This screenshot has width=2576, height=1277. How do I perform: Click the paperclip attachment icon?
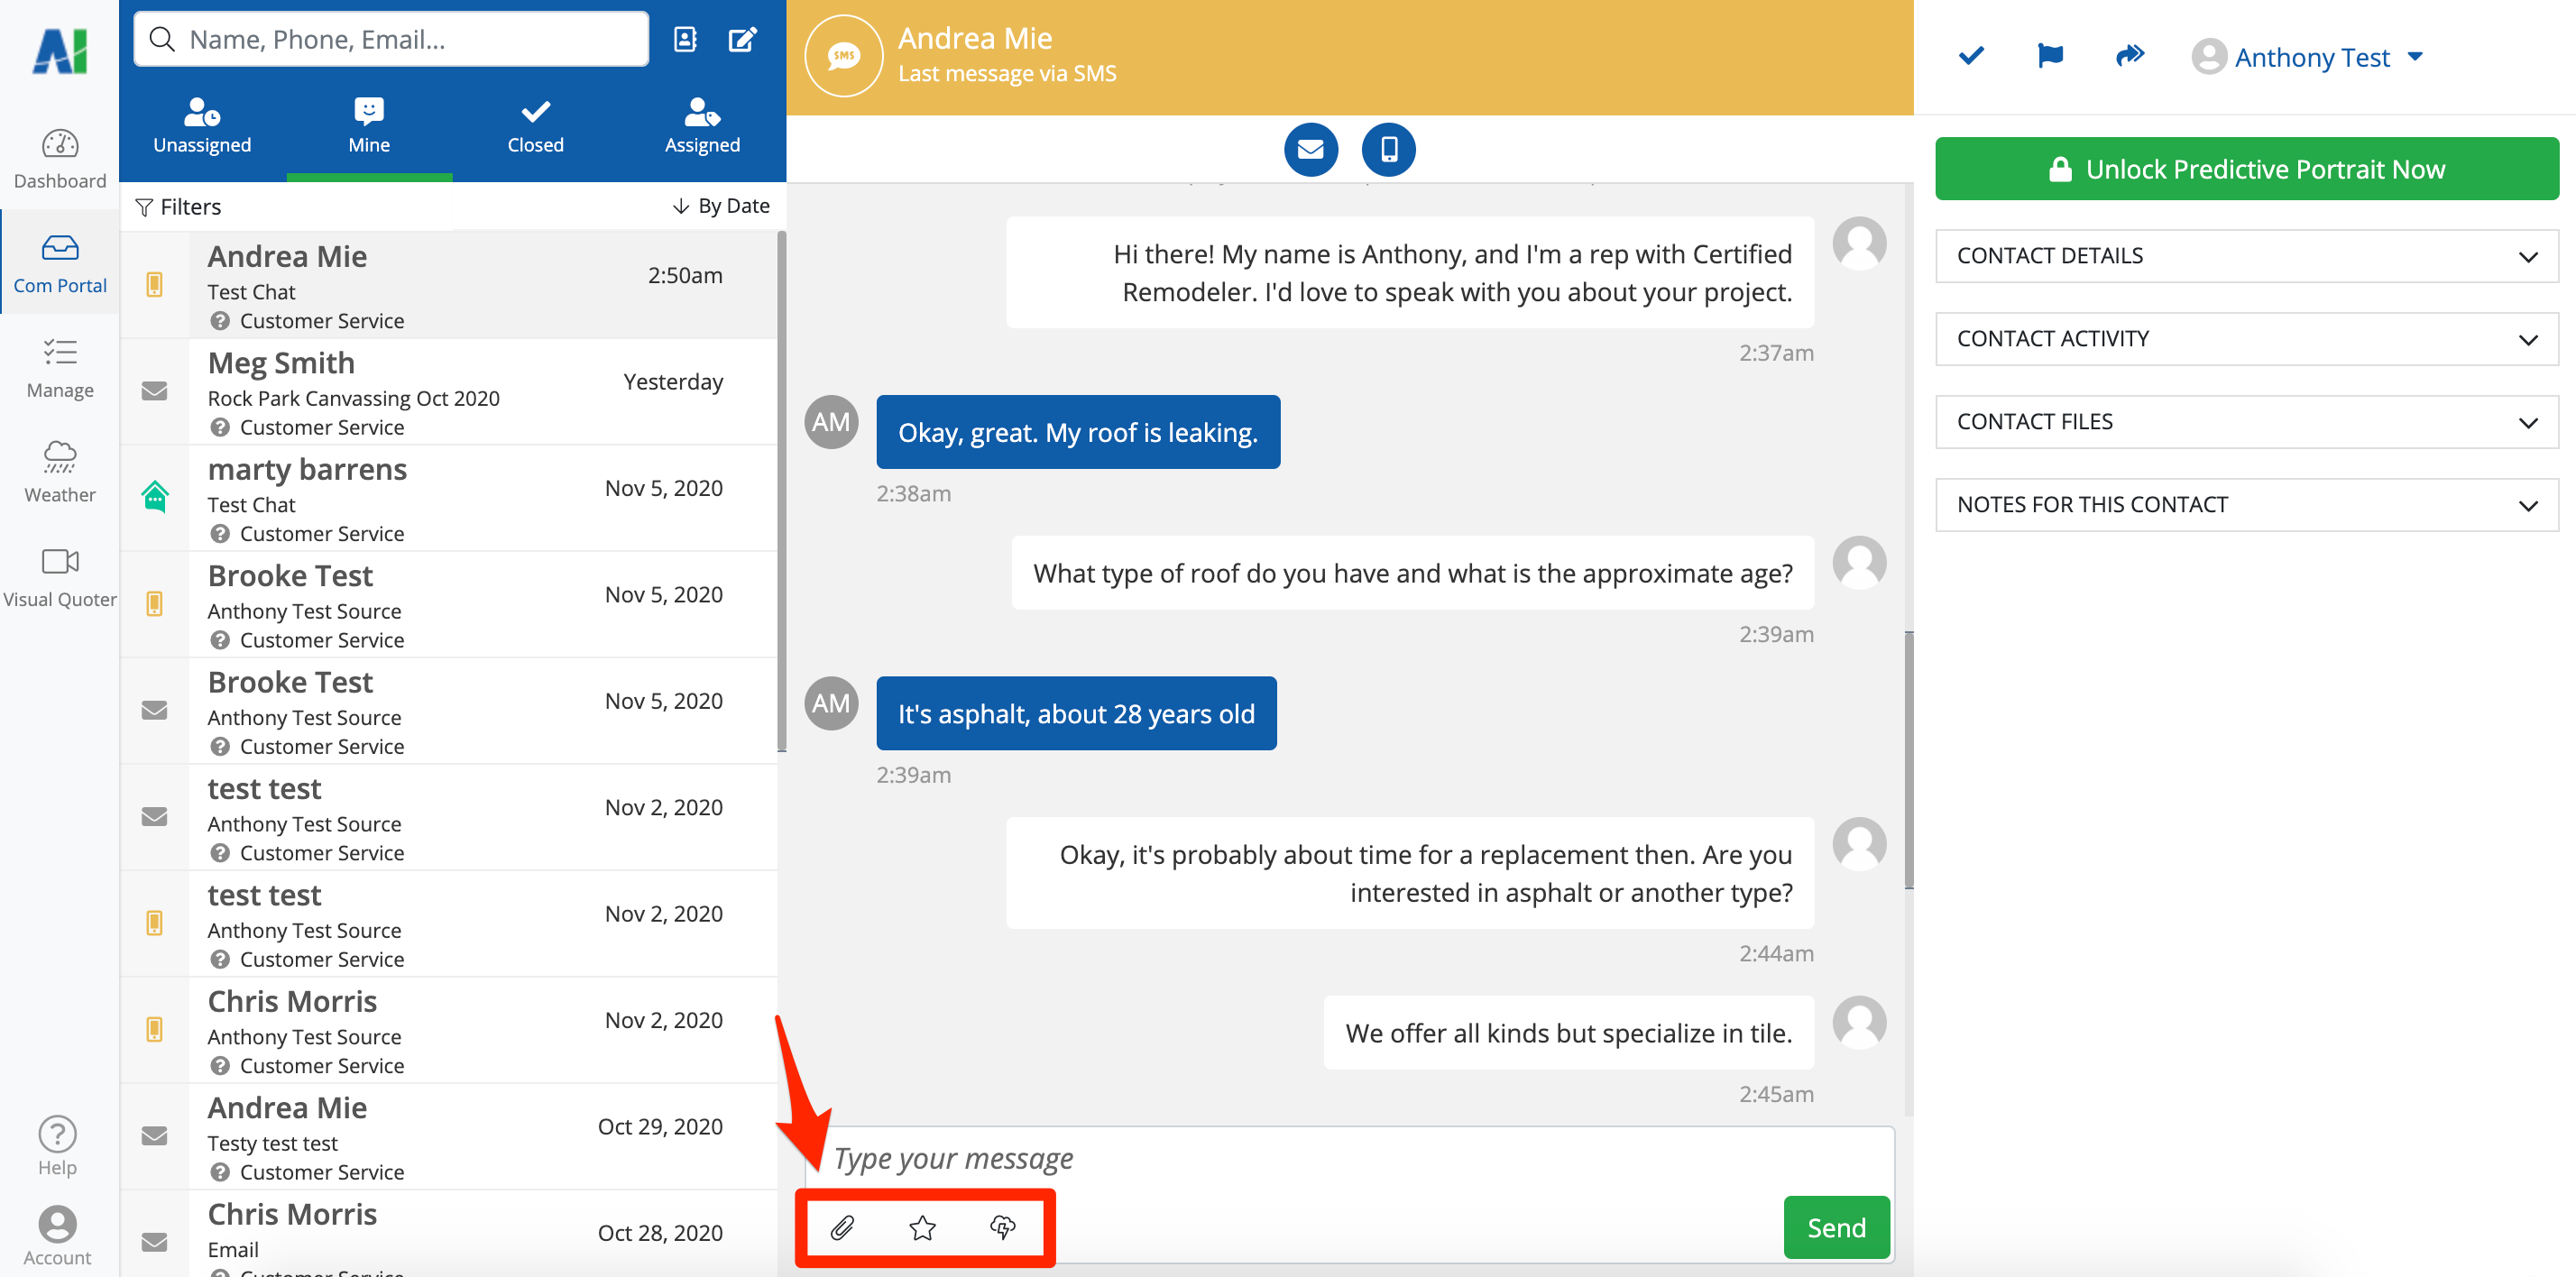click(842, 1227)
